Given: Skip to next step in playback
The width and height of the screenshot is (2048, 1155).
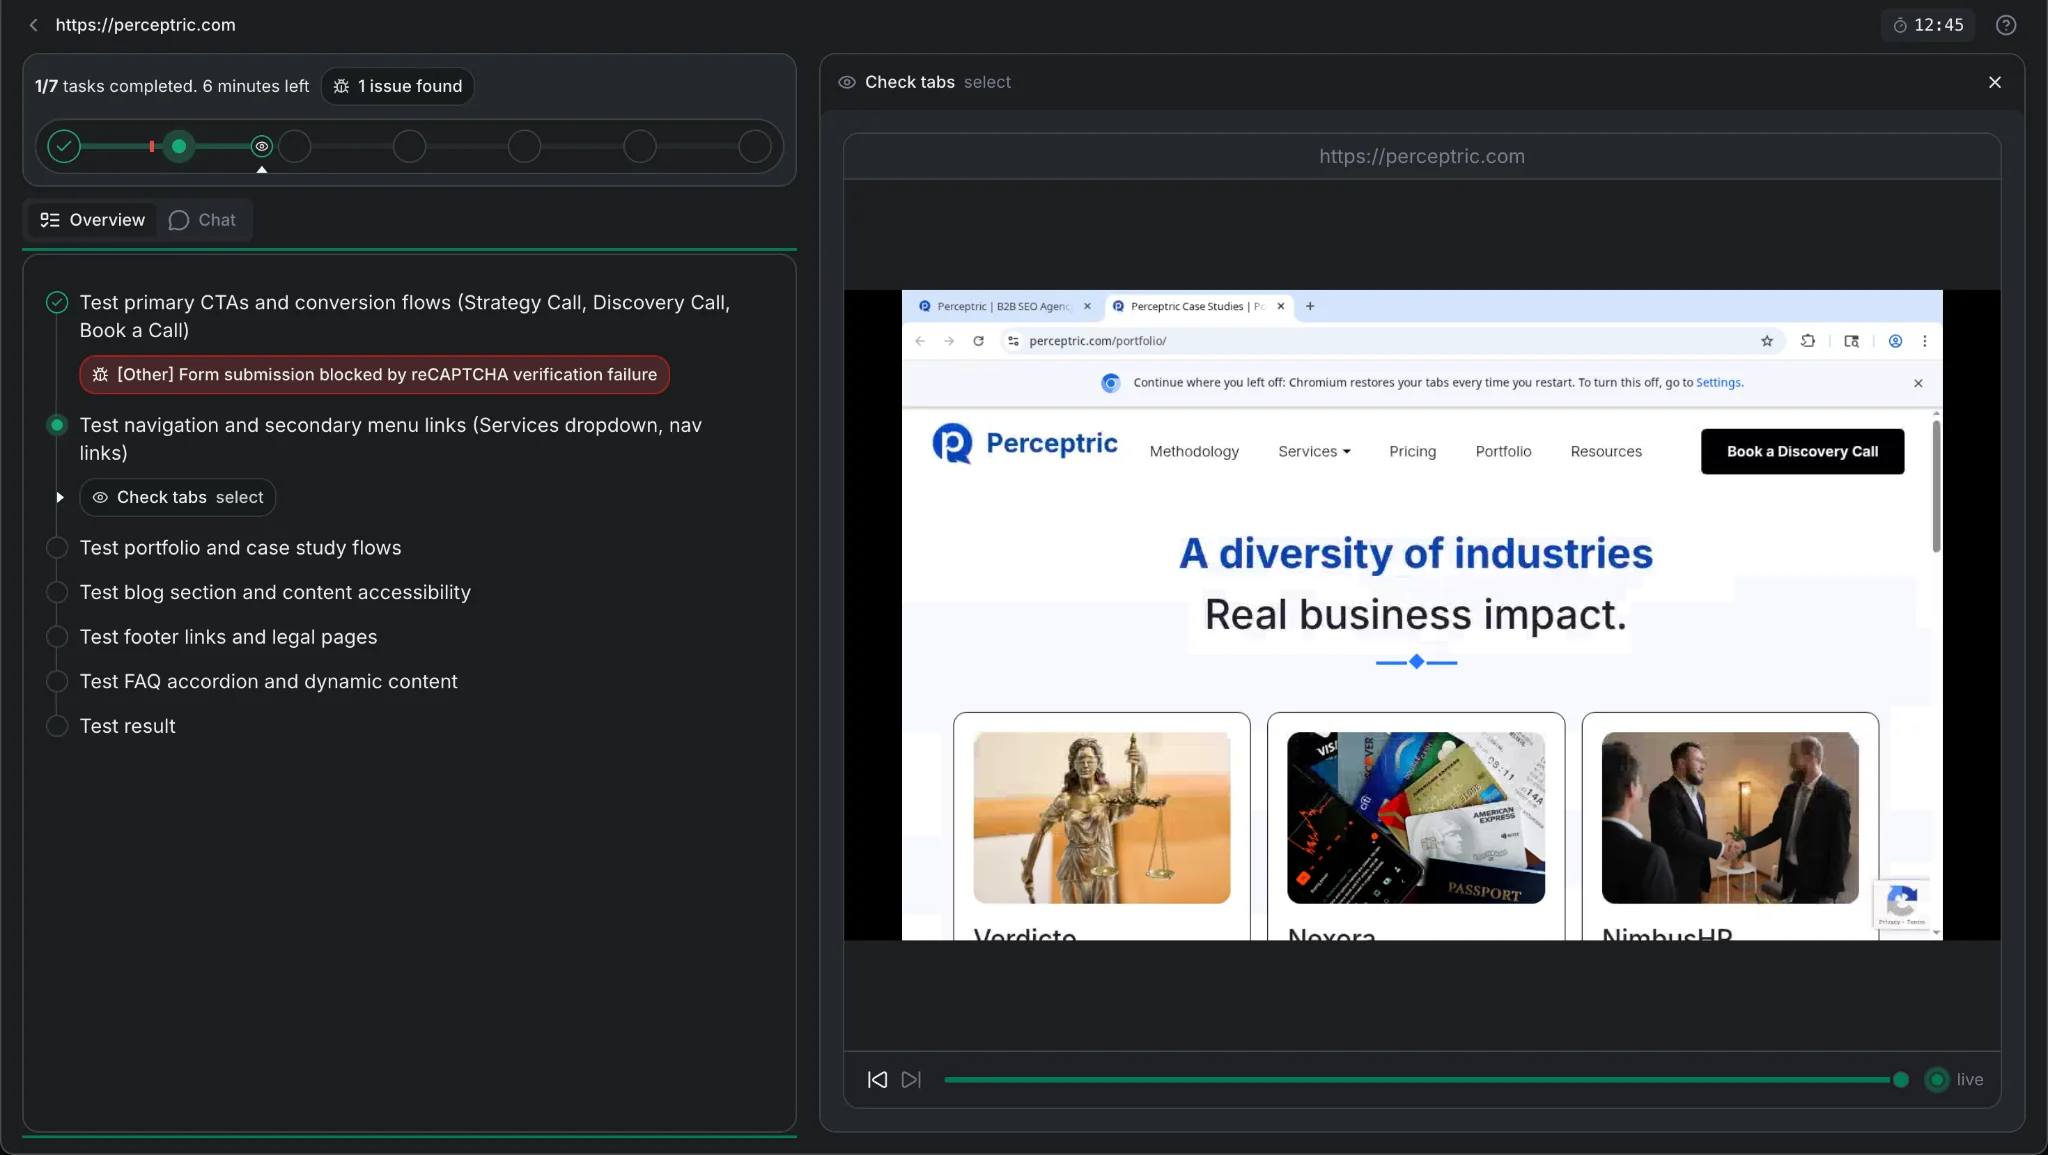Looking at the screenshot, I should pyautogui.click(x=911, y=1079).
